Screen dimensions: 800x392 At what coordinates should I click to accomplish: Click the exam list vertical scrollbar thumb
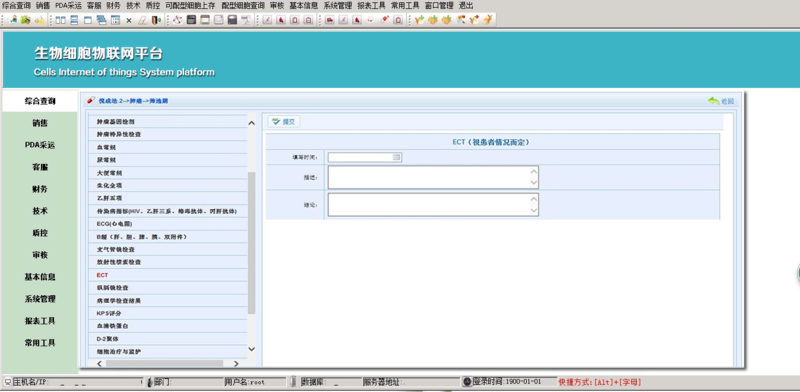point(251,242)
